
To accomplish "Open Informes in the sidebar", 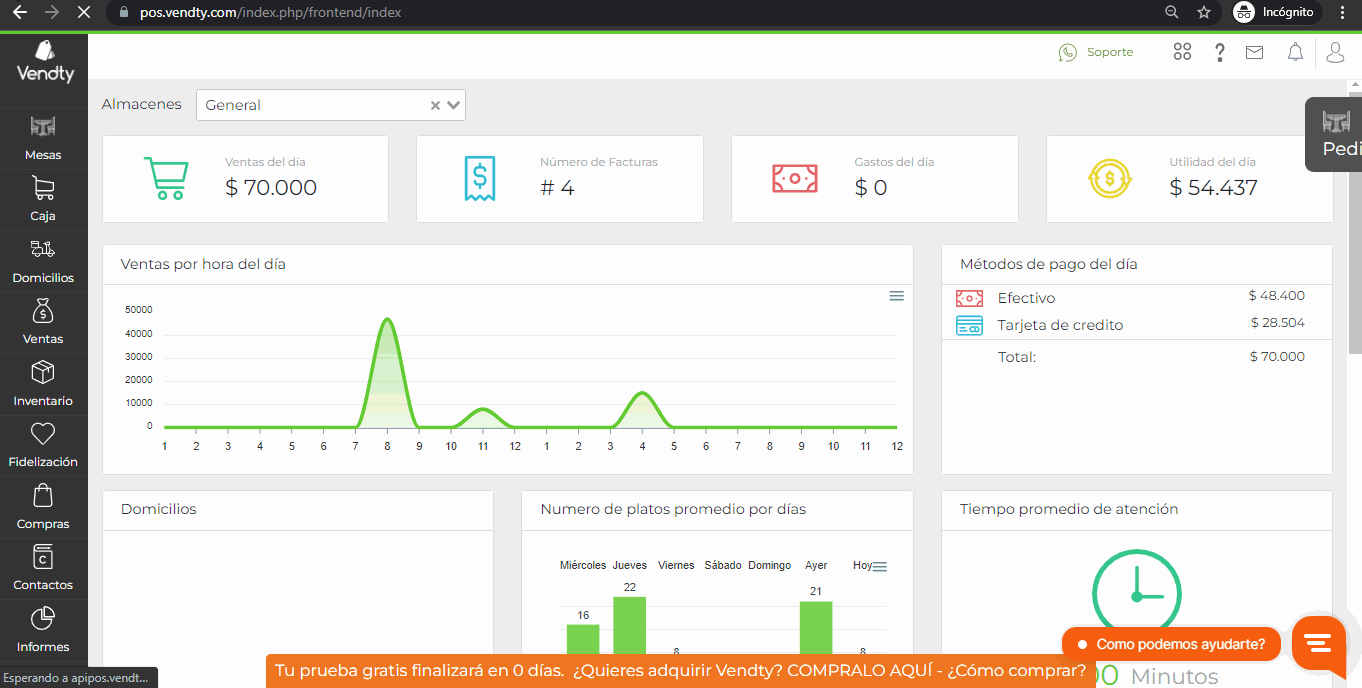I will tap(43, 630).
